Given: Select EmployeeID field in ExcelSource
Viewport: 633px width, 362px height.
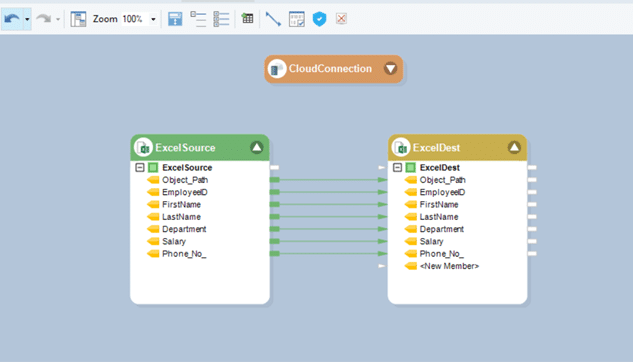Looking at the screenshot, I should (x=185, y=192).
